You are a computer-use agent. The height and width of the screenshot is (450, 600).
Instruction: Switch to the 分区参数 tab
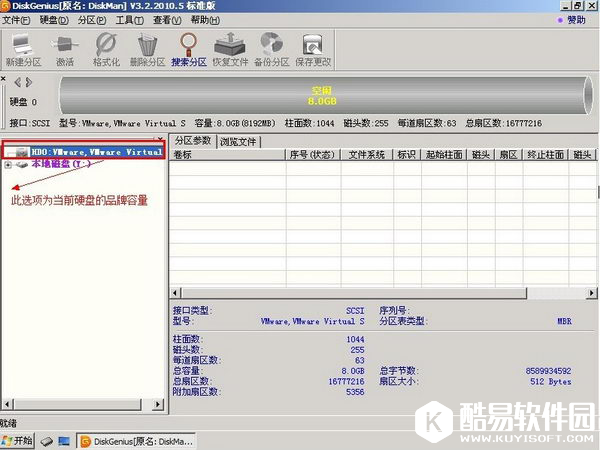(193, 141)
